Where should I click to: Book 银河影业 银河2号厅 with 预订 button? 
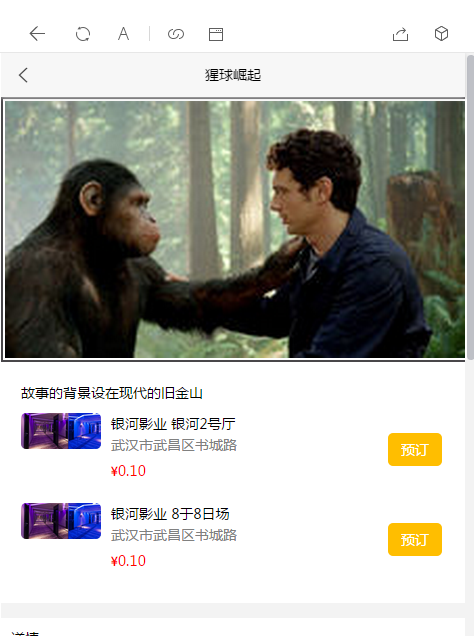(x=415, y=449)
